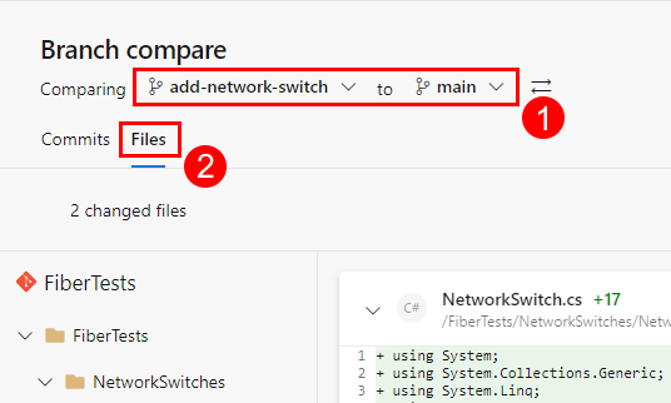Open the NetworkSwitch.cs file title
This screenshot has width=671, height=403.
(512, 300)
